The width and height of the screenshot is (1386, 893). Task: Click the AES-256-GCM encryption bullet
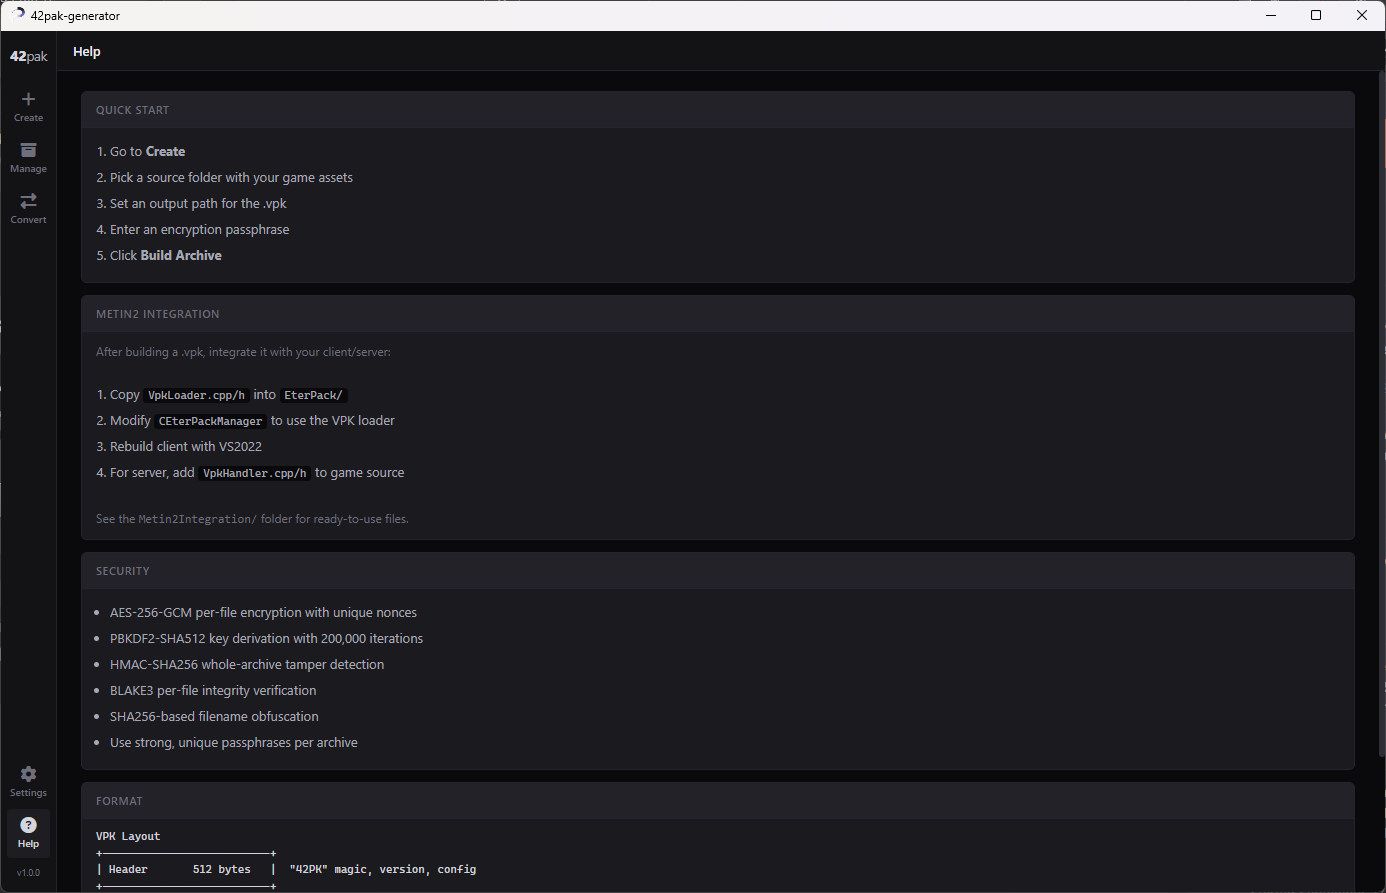pyautogui.click(x=263, y=613)
